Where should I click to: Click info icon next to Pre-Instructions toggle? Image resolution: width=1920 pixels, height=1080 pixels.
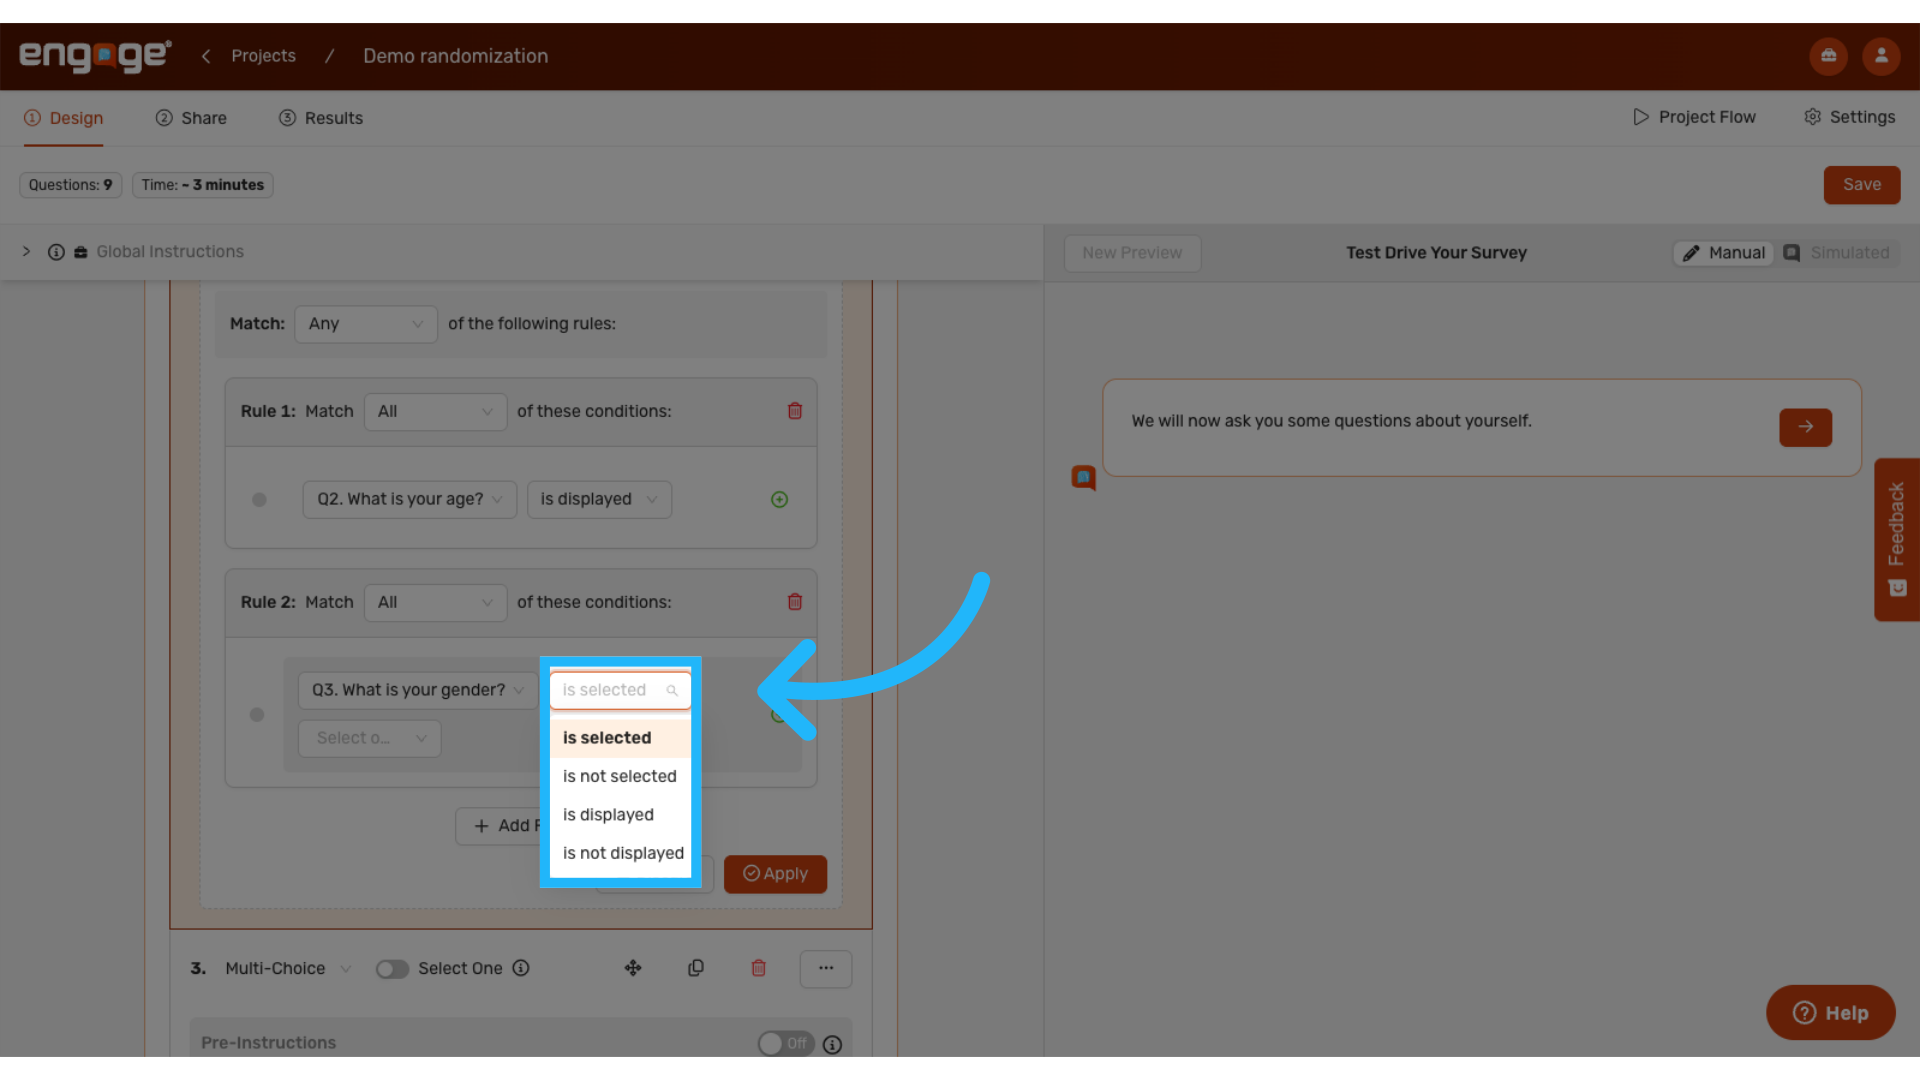pos(832,1044)
